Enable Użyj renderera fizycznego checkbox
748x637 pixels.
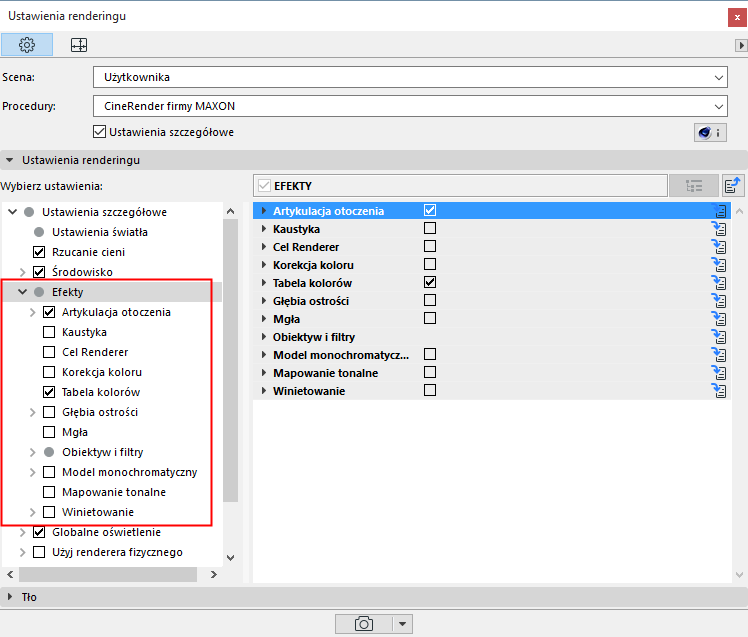[39, 552]
